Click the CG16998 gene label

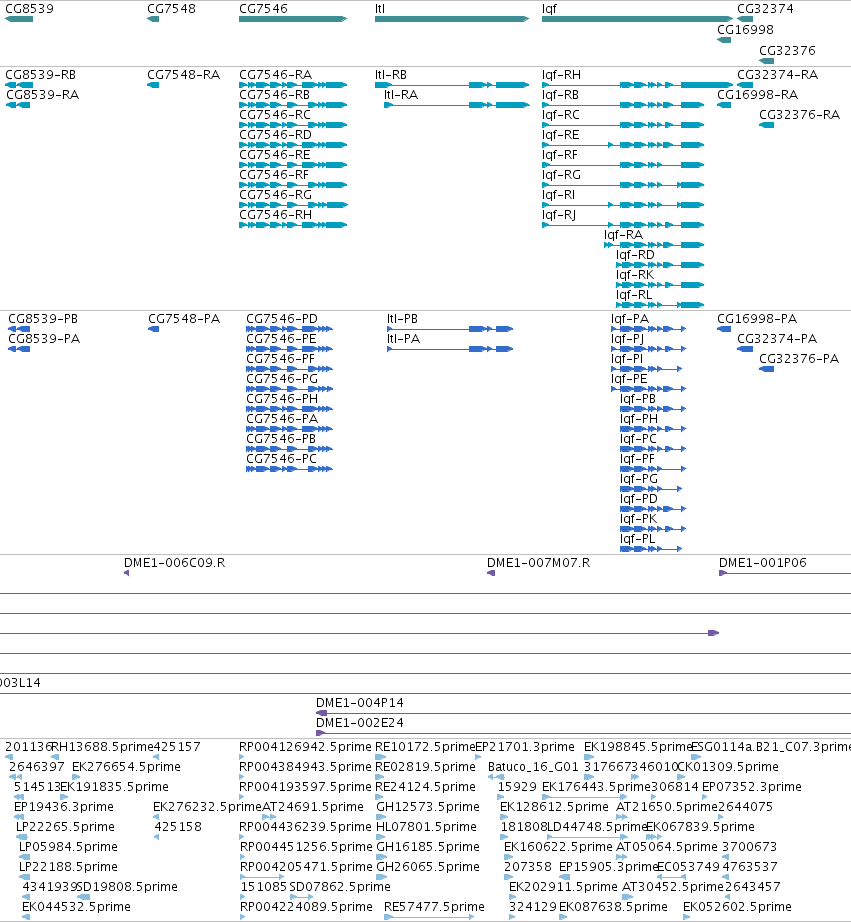(x=745, y=29)
